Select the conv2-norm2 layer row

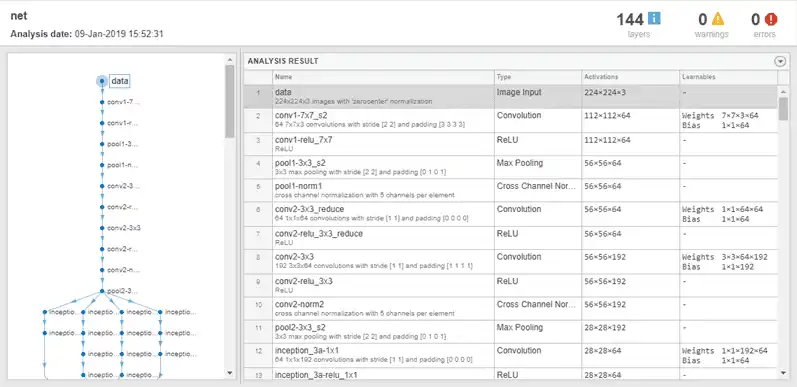point(510,308)
